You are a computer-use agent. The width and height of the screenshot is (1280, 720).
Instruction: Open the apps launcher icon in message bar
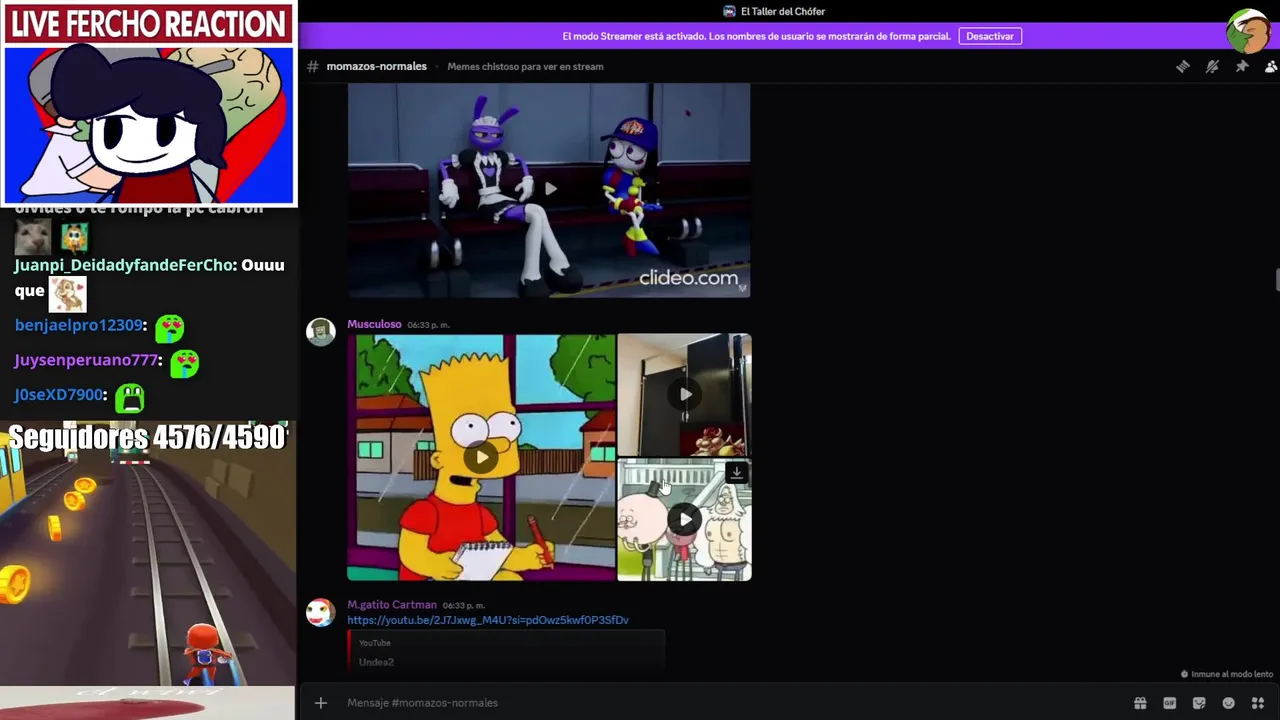click(x=1258, y=703)
